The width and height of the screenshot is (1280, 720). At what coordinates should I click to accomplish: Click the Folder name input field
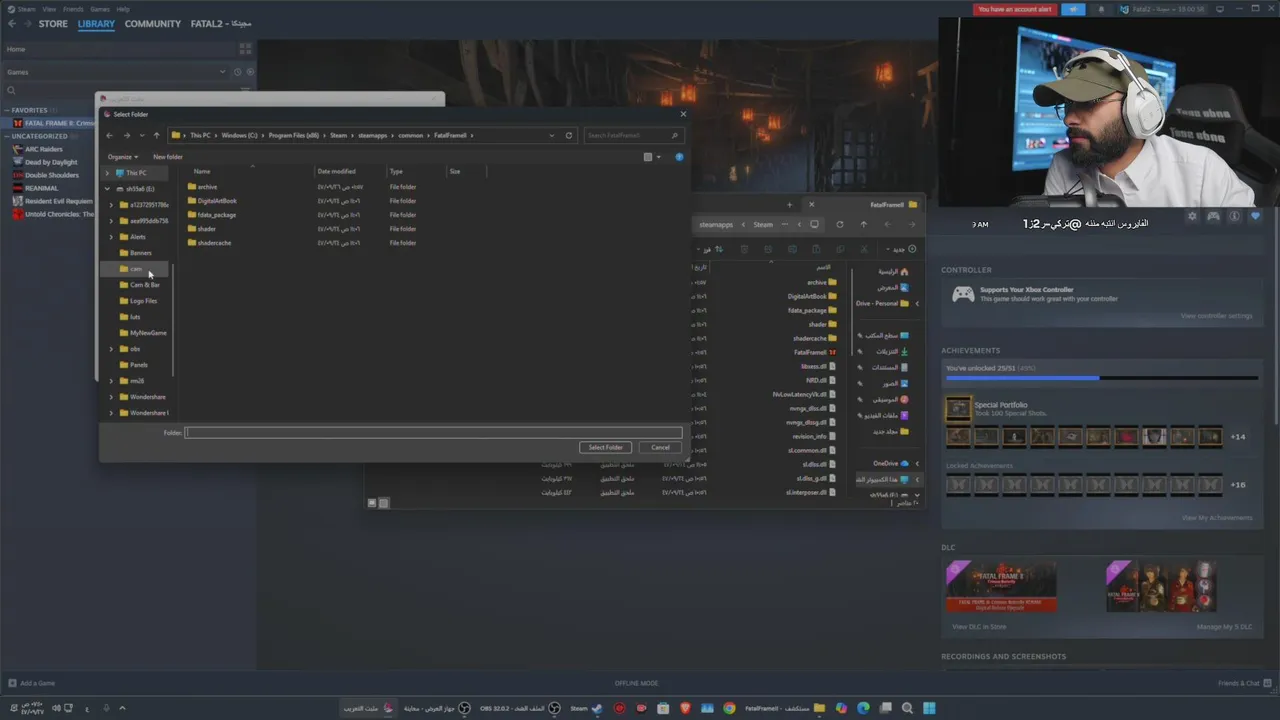[433, 433]
